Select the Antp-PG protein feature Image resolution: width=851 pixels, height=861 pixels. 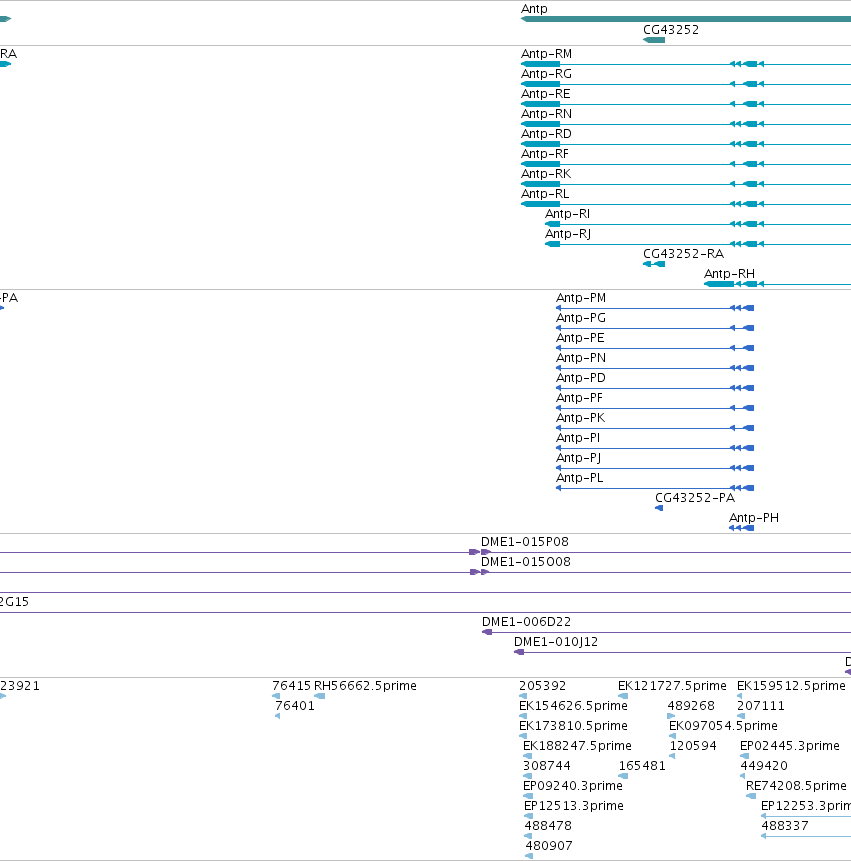pyautogui.click(x=581, y=318)
